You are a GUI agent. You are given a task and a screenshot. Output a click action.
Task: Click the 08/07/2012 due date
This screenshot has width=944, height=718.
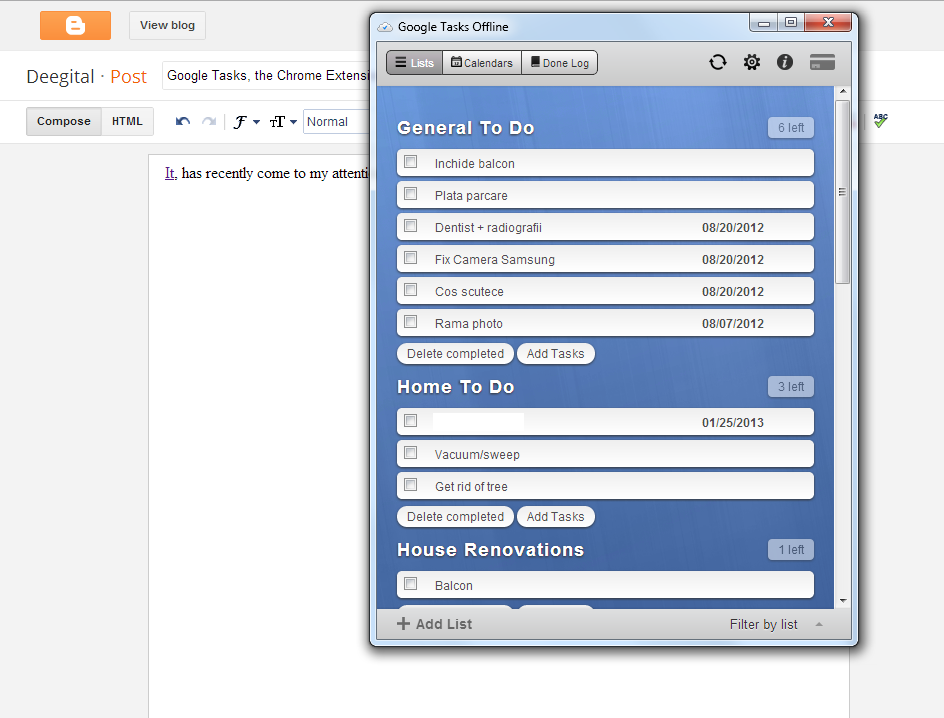733,324
